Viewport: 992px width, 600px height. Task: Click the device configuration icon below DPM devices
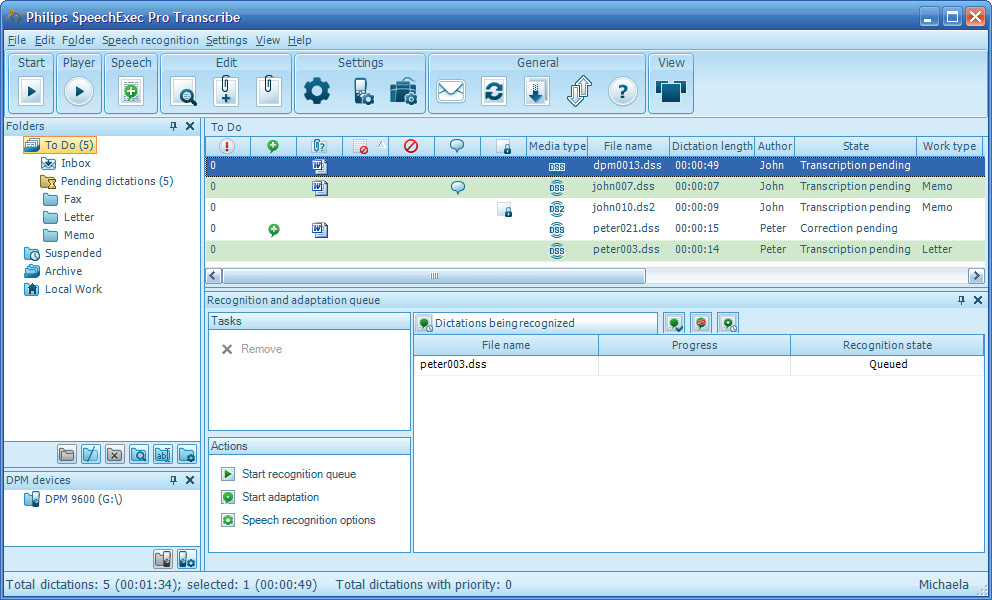point(187,559)
